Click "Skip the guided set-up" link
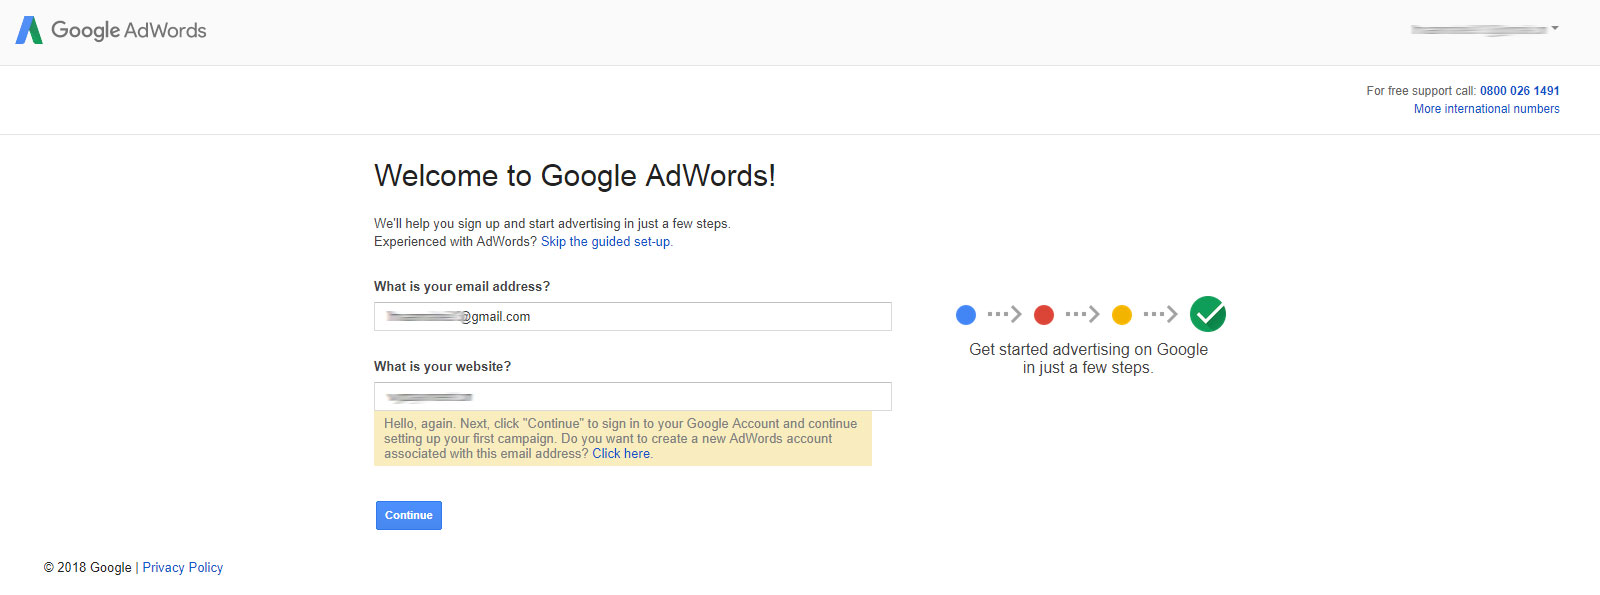This screenshot has width=1600, height=595. click(606, 242)
